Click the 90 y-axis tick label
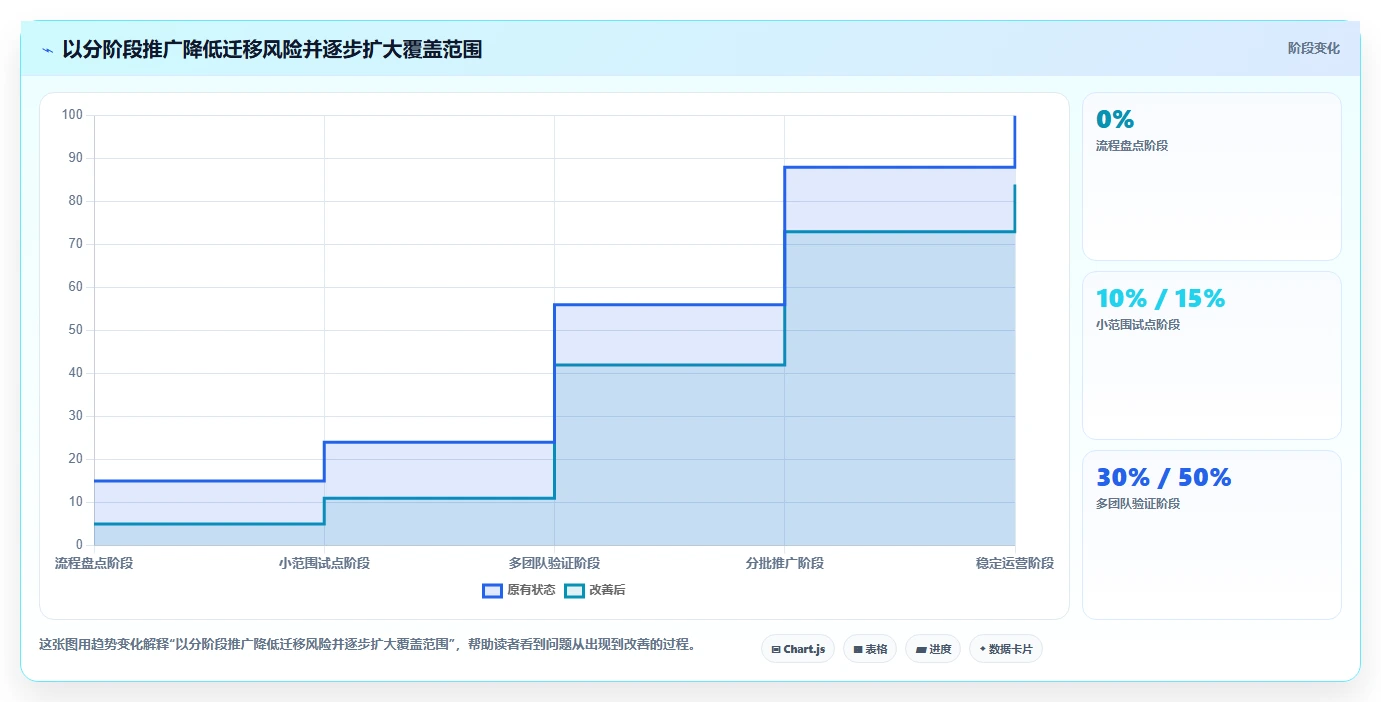 click(75, 158)
